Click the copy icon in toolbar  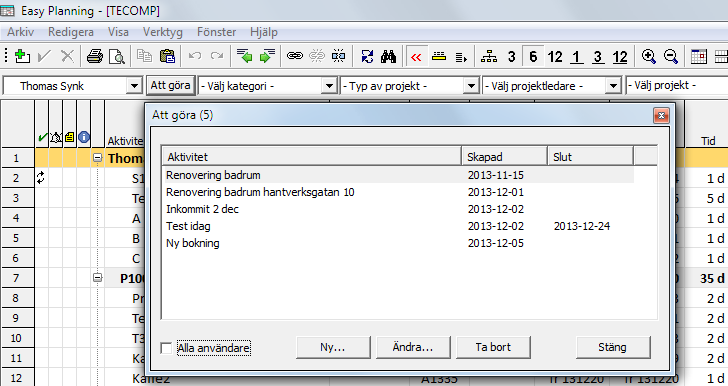tap(144, 56)
